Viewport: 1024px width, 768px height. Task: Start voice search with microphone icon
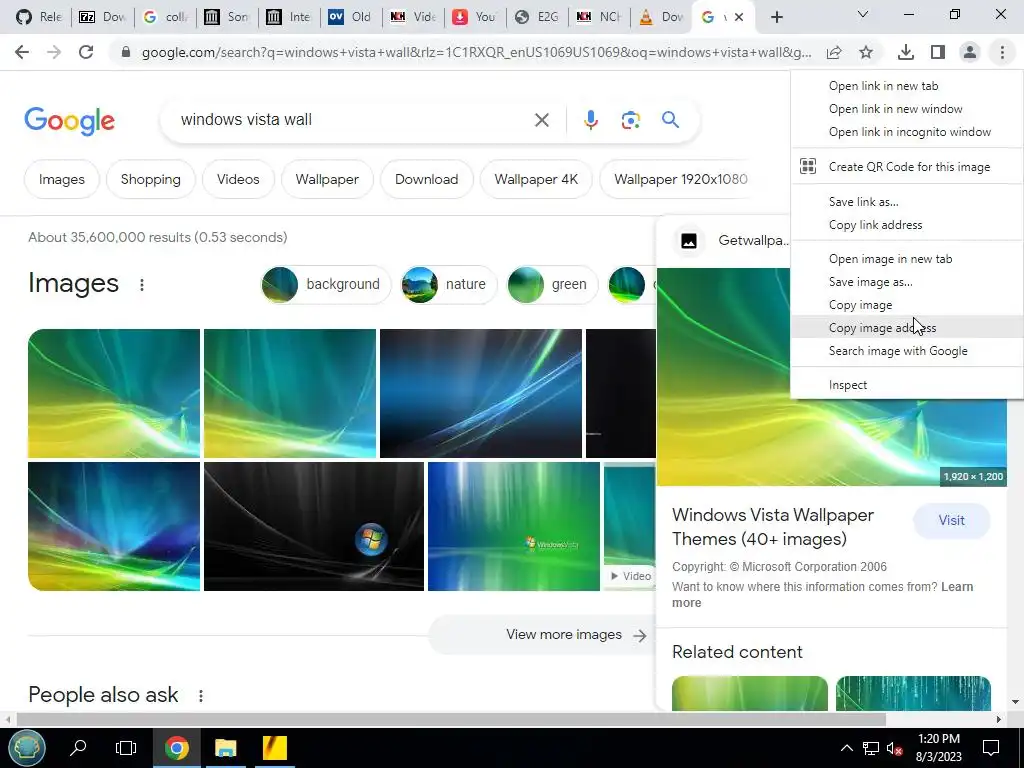pos(591,120)
